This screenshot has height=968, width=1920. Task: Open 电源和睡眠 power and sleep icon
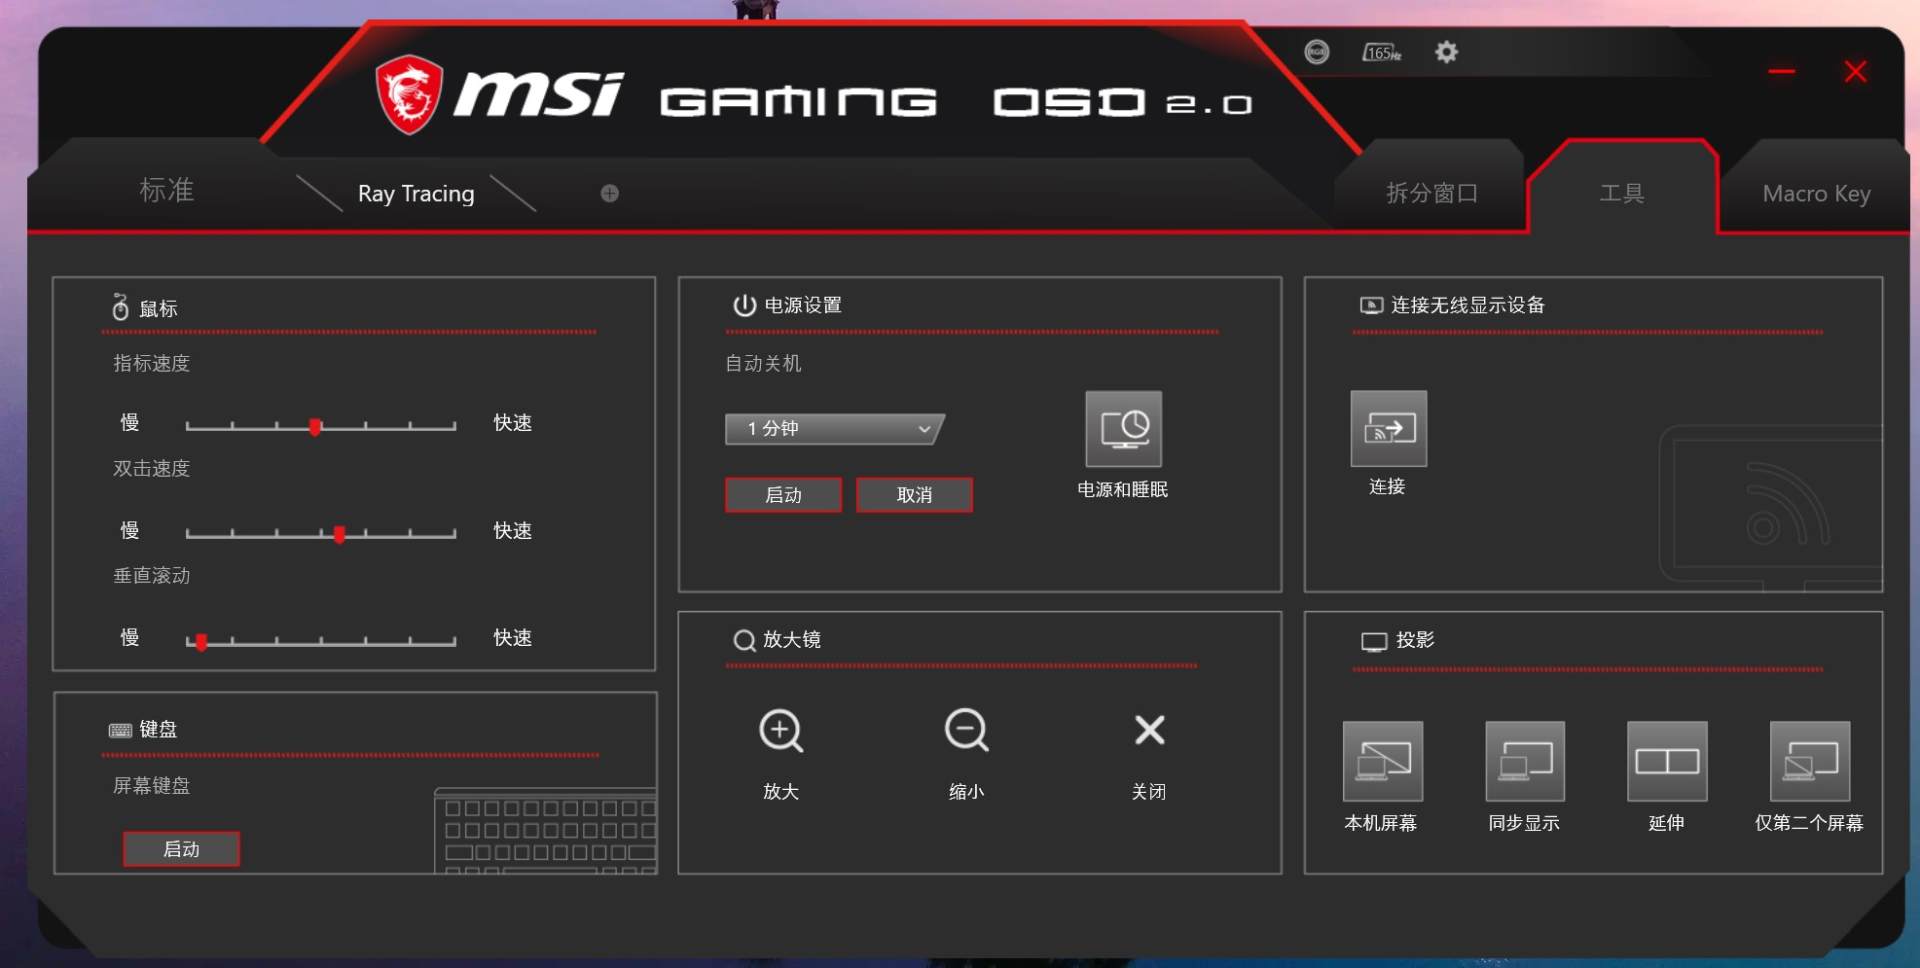(x=1124, y=429)
